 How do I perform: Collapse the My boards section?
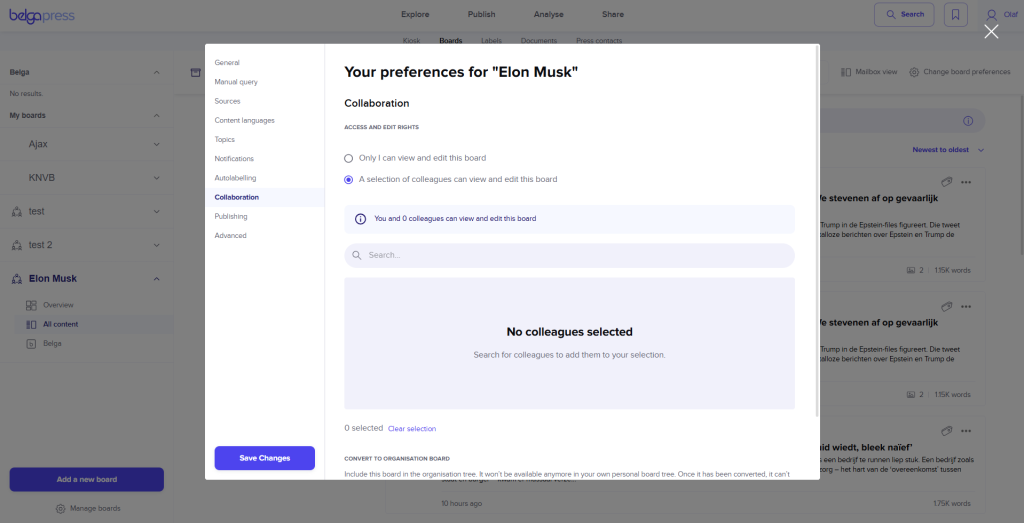click(157, 116)
